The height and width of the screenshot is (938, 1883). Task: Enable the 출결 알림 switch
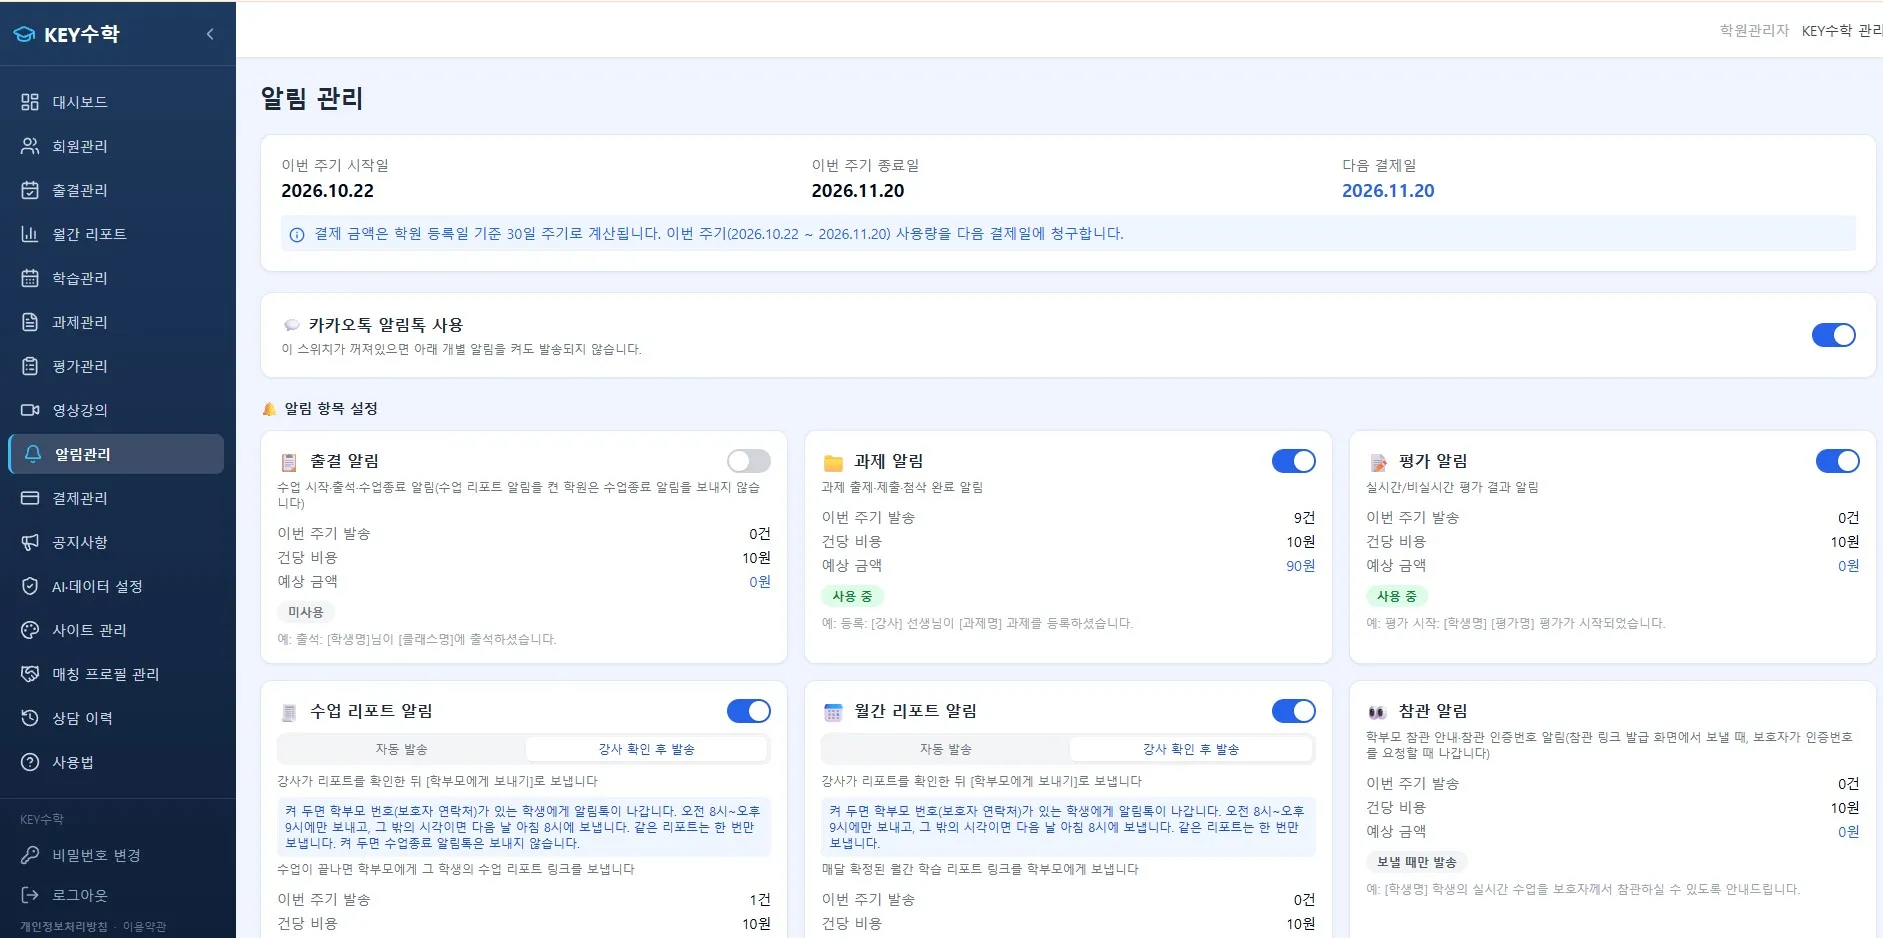tap(748, 461)
